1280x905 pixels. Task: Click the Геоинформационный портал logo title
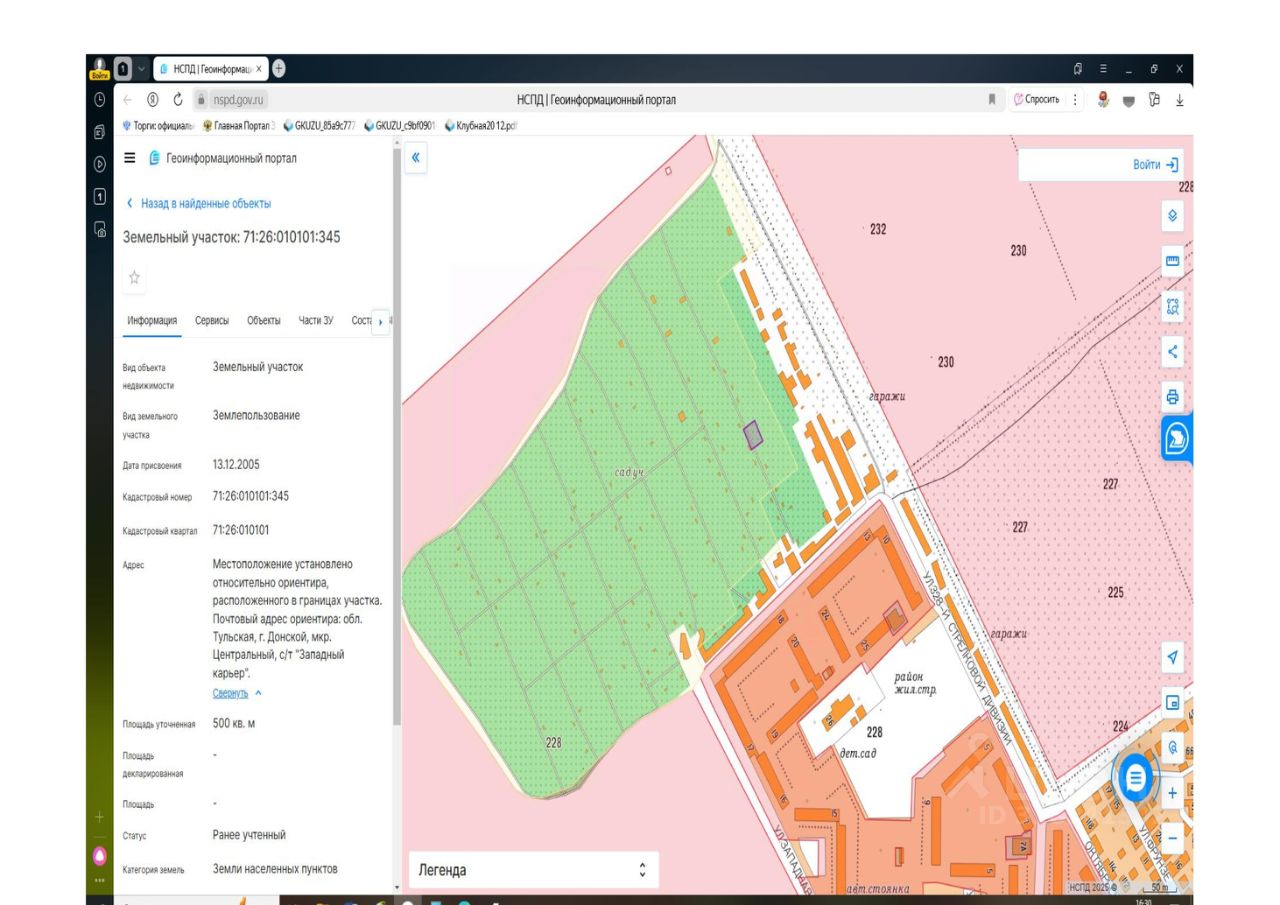(222, 158)
